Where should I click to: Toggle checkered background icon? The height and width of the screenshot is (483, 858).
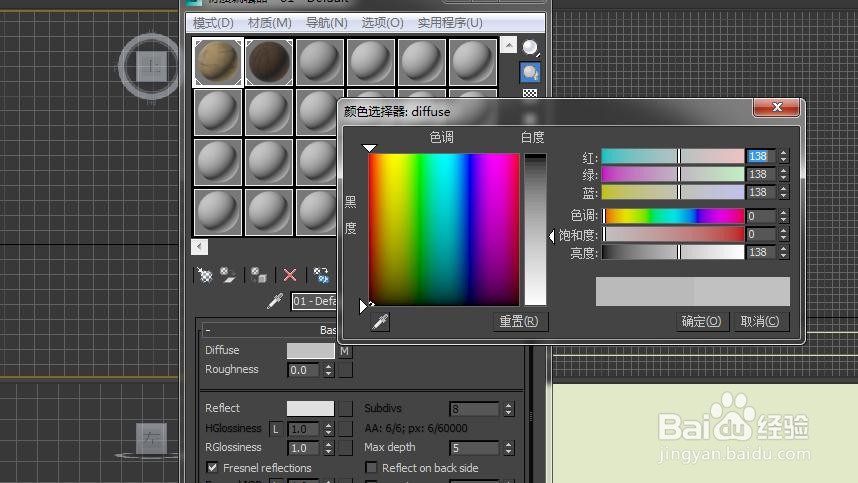(x=530, y=93)
